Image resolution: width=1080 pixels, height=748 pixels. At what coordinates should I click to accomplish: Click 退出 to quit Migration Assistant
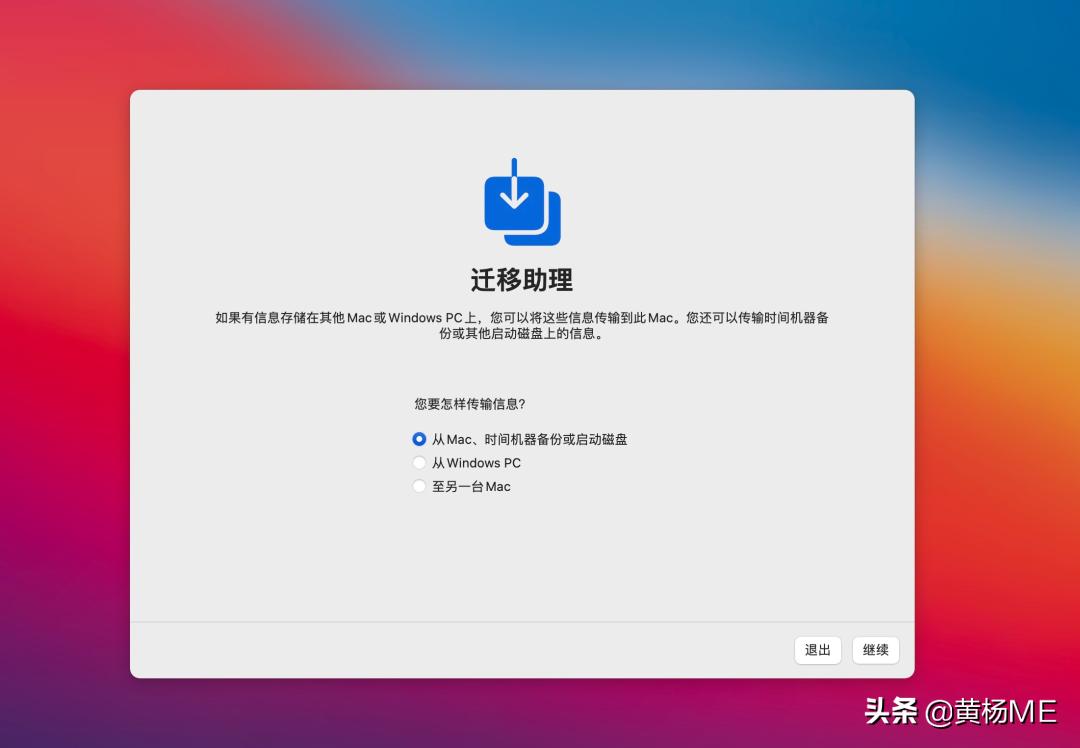point(817,650)
